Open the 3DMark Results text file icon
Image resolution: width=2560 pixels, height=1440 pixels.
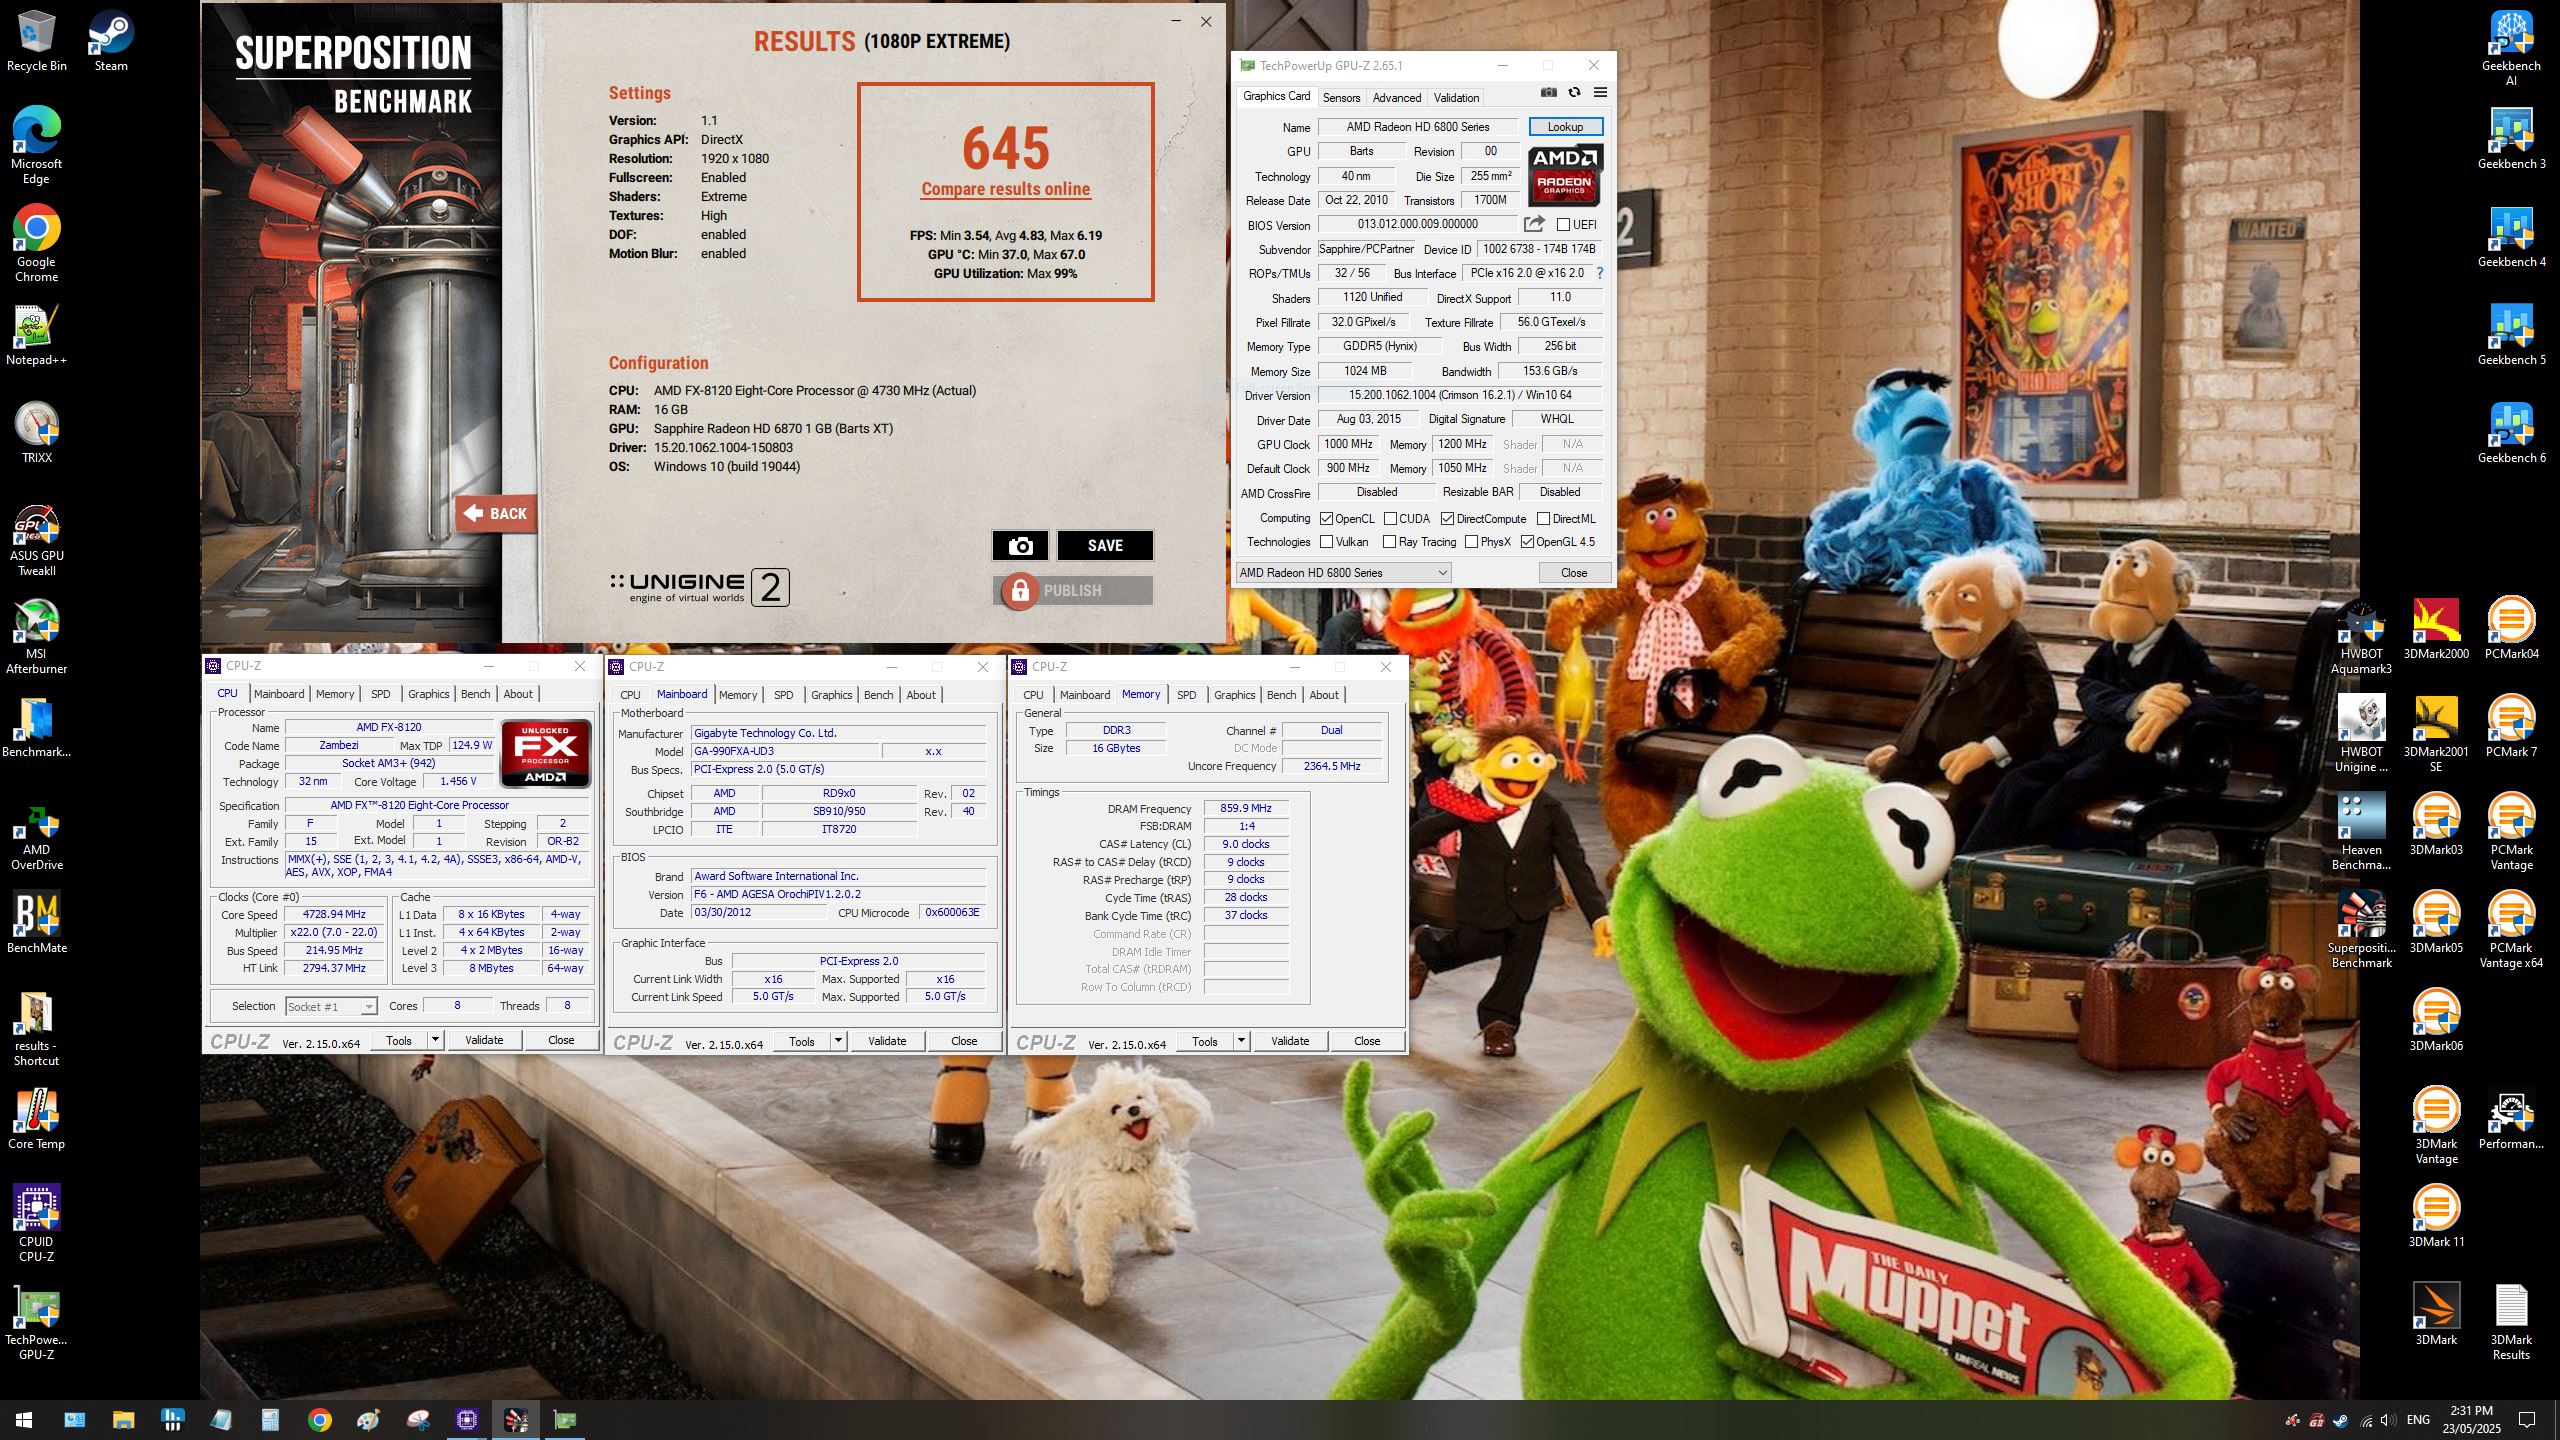click(x=2511, y=1322)
